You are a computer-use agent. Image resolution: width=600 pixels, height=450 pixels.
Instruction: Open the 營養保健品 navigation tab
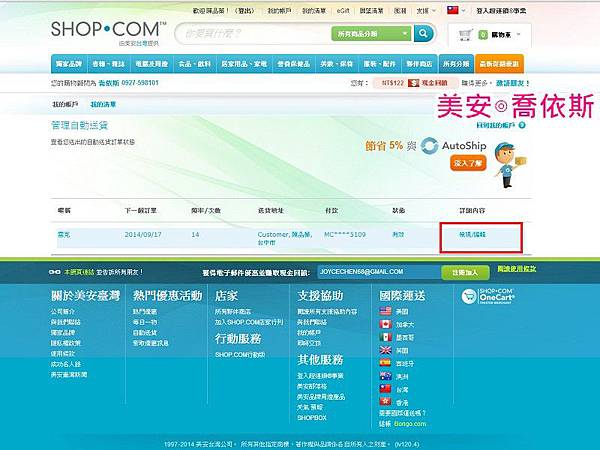[x=293, y=64]
